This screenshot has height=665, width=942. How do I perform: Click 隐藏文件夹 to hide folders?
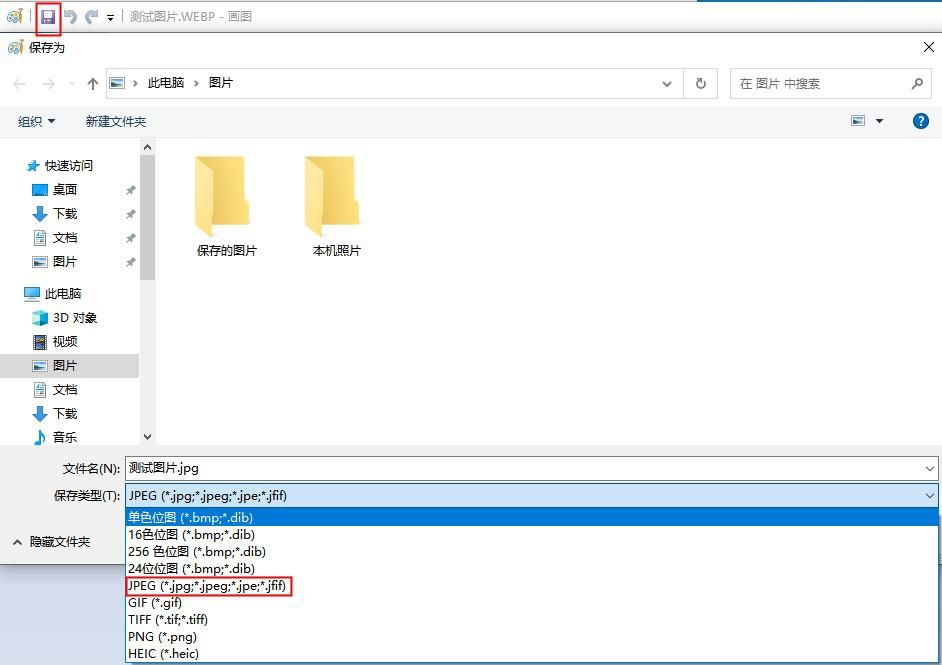point(60,541)
